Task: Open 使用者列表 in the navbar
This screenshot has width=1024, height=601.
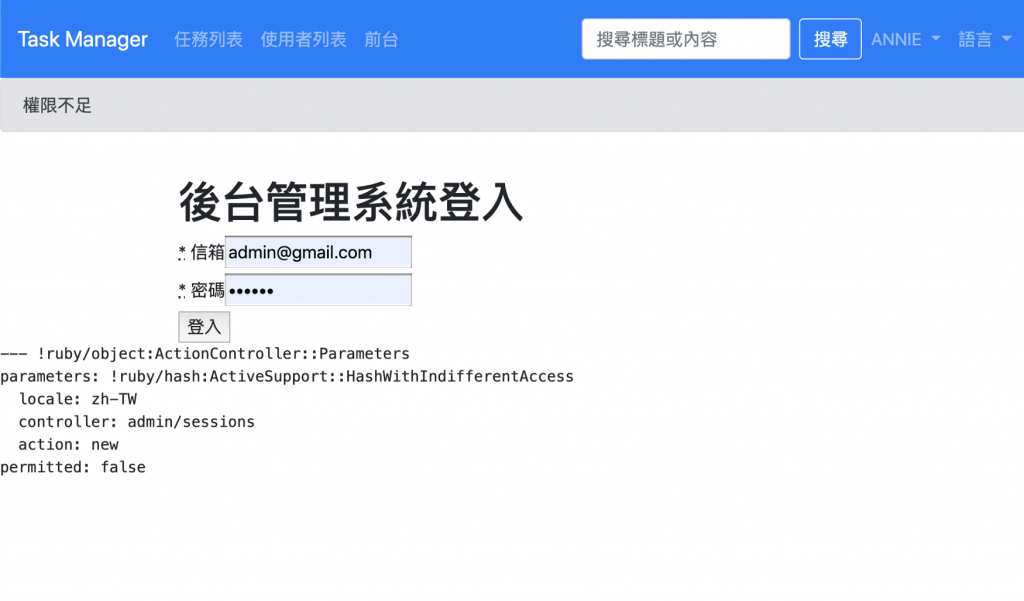Action: tap(303, 39)
